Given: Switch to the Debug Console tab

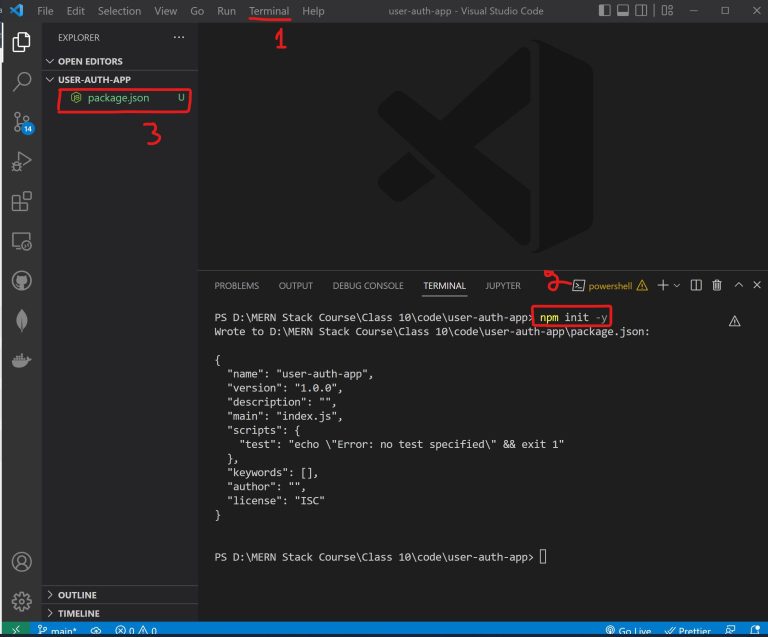Looking at the screenshot, I should (x=368, y=286).
